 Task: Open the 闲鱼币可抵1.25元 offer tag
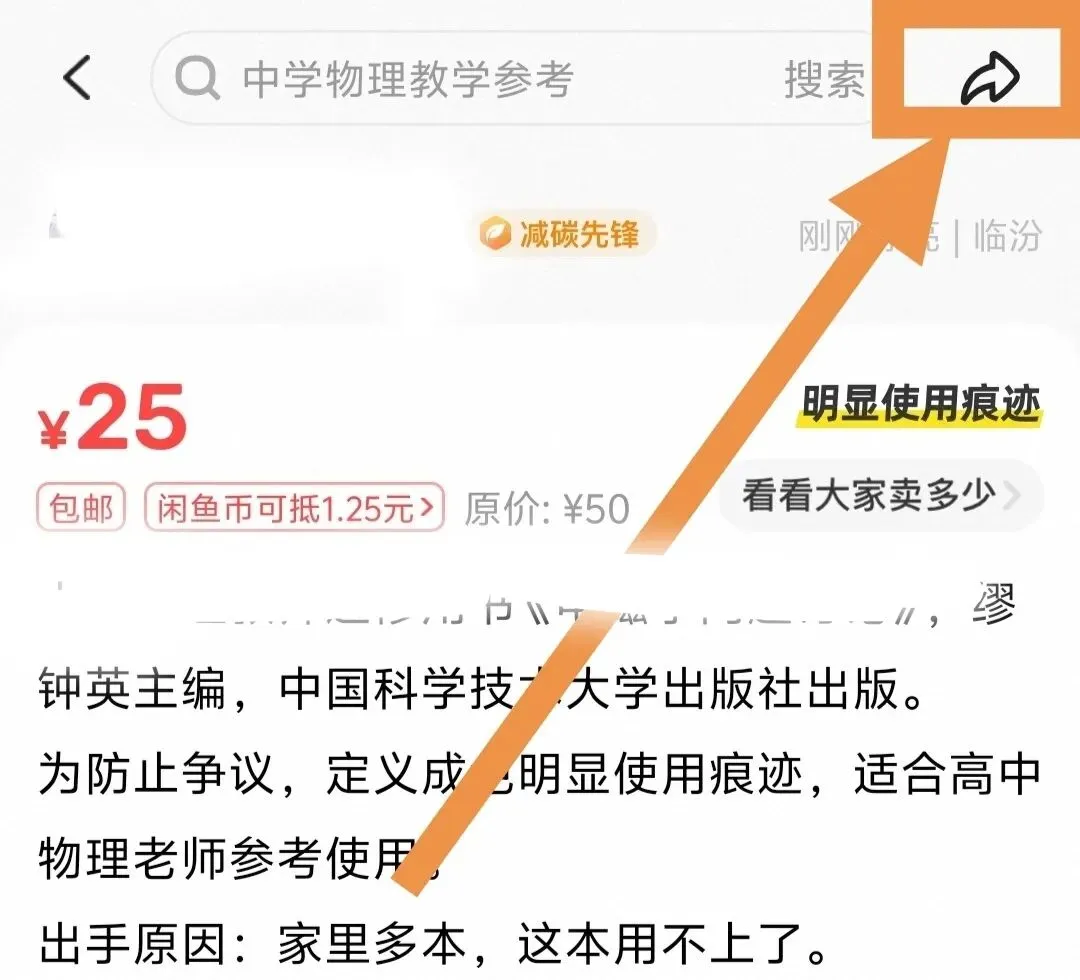click(x=294, y=508)
